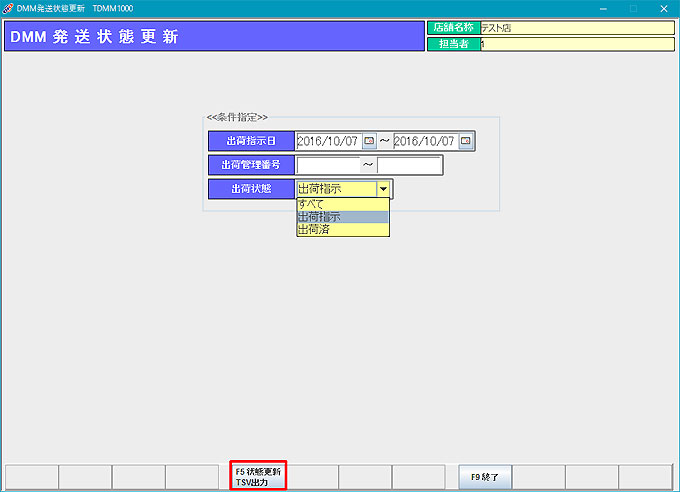Click the 出荷指示日 label

pos(252,141)
